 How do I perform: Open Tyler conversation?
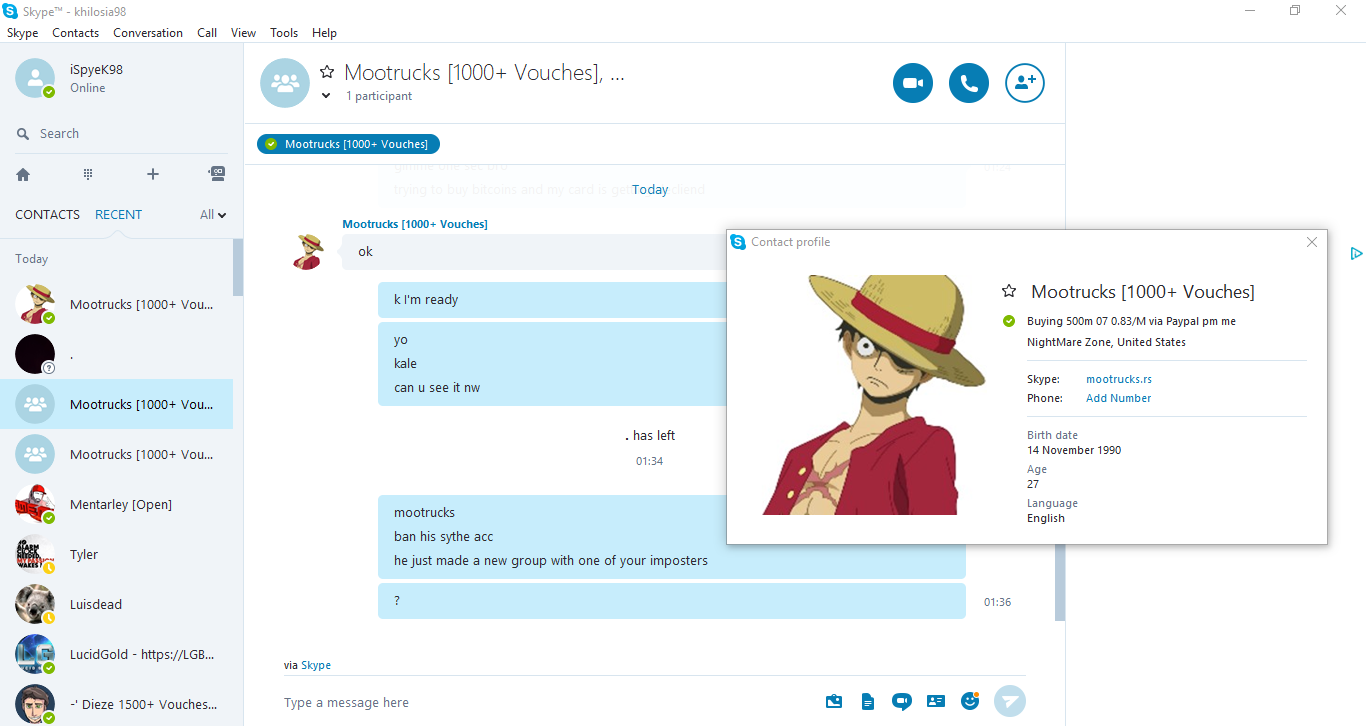[x=116, y=554]
